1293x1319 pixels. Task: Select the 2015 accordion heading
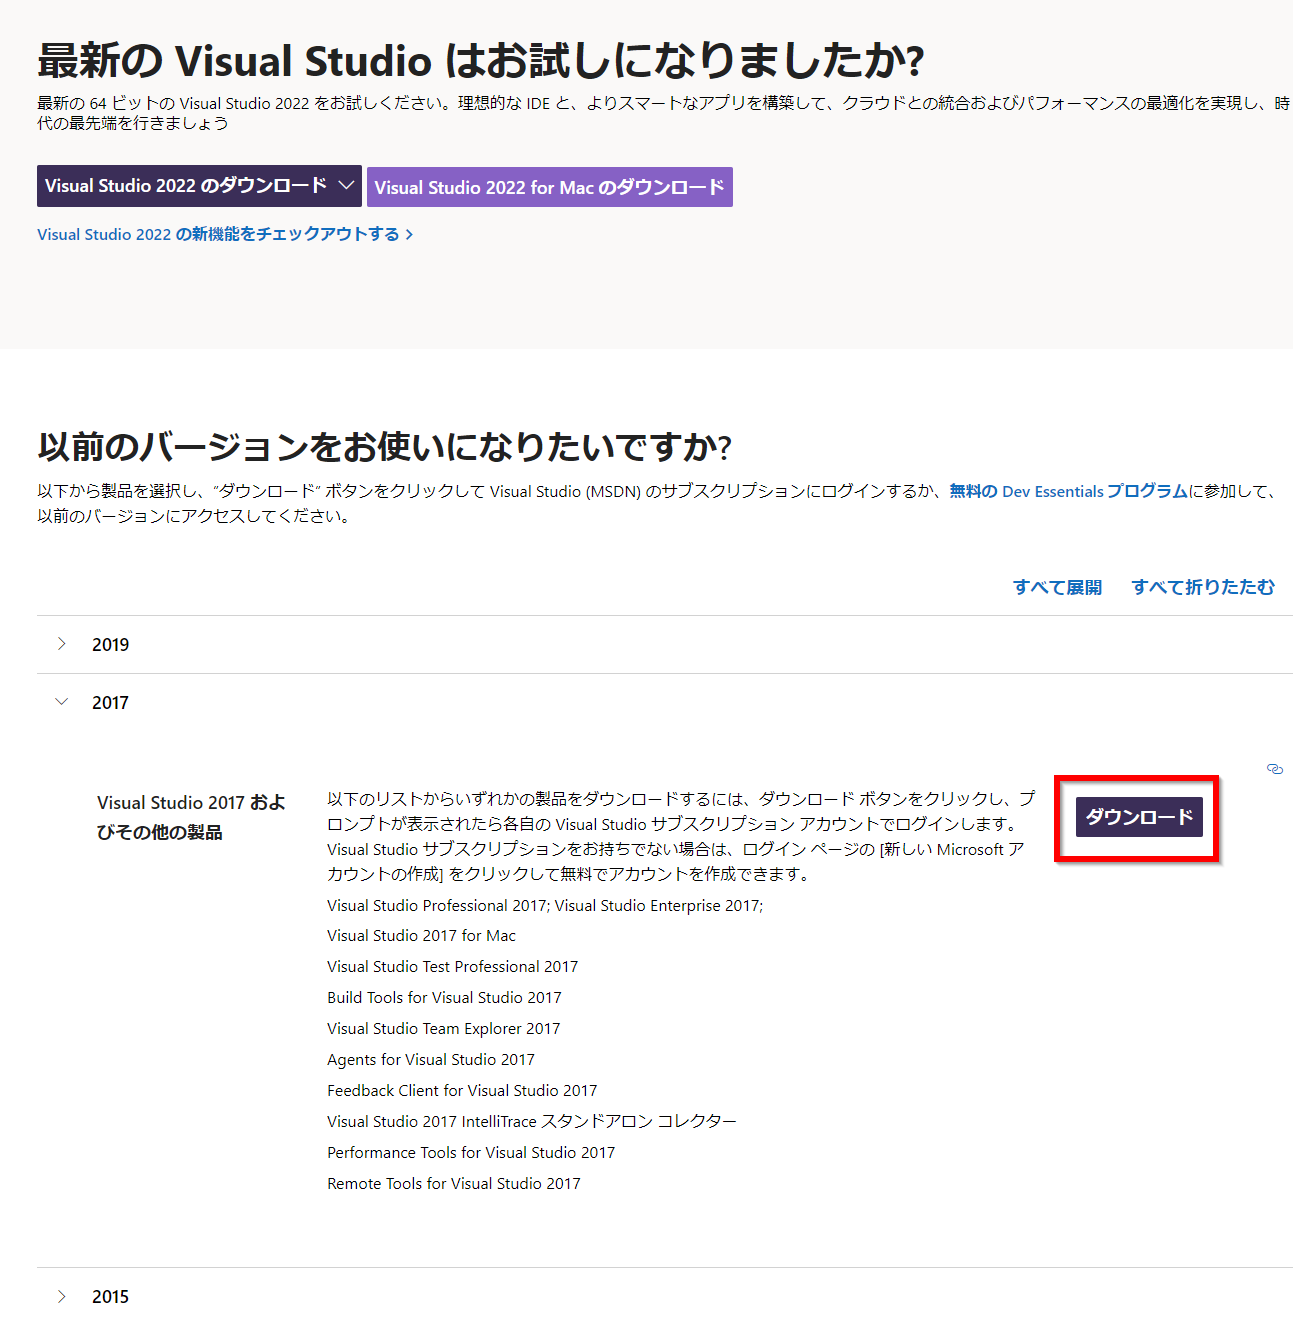click(110, 1297)
